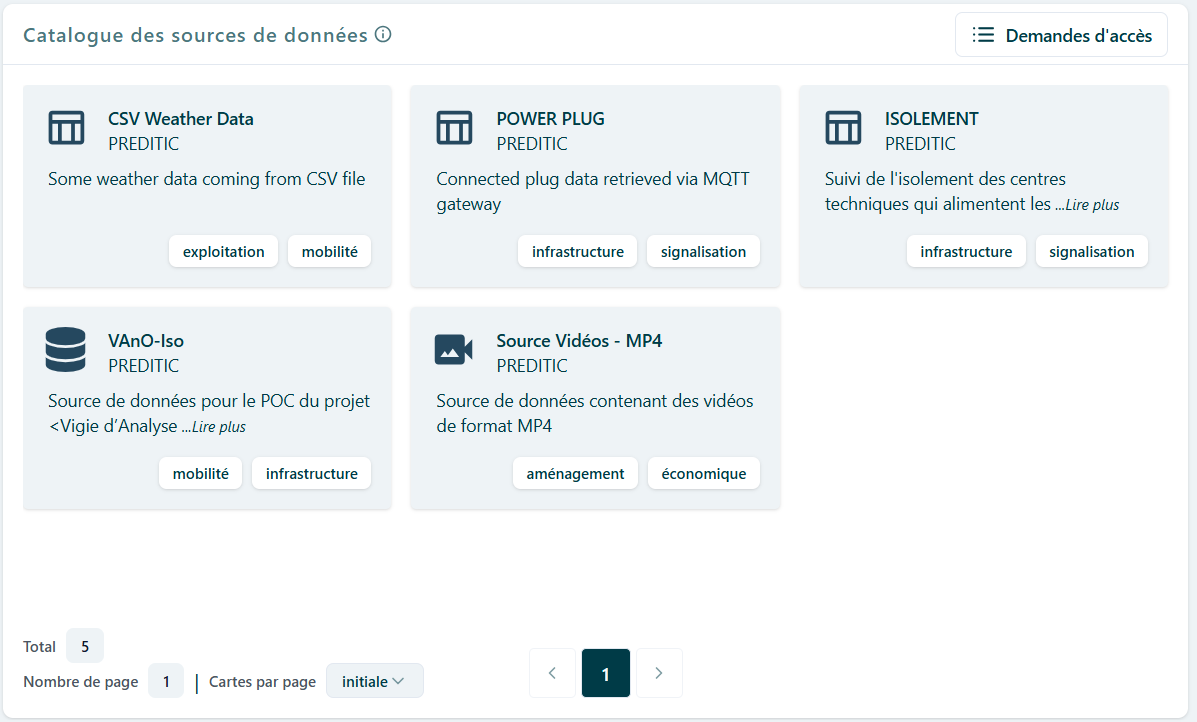
Task: Click the 'Nombre de page' label
Action: pyautogui.click(x=81, y=682)
